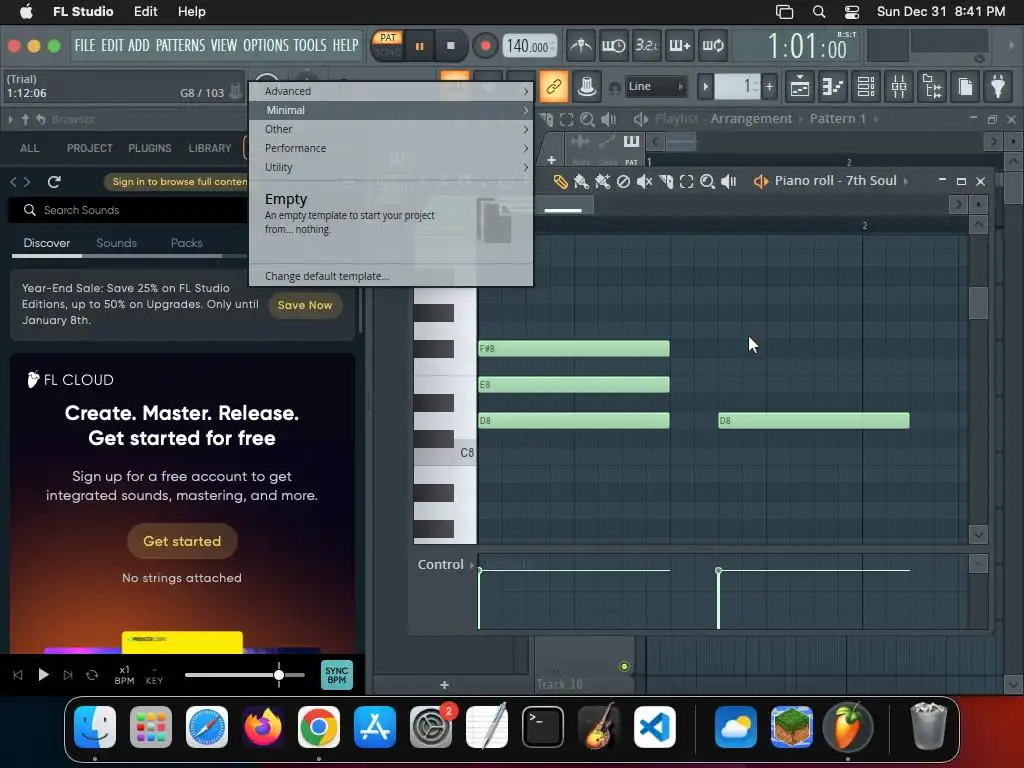This screenshot has height=768, width=1024.
Task: Open the TOOLS menu
Action: (x=310, y=45)
